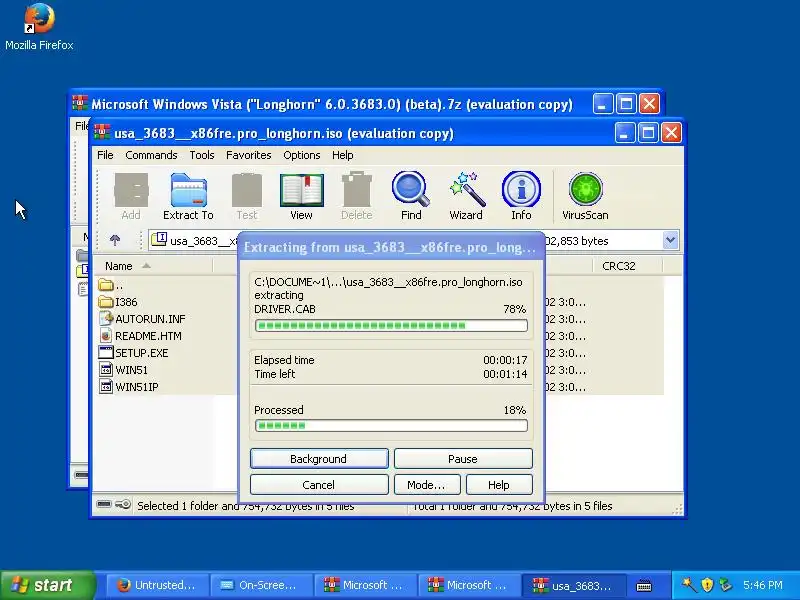Select WIN51 file icon
800x600 pixels.
pos(106,369)
